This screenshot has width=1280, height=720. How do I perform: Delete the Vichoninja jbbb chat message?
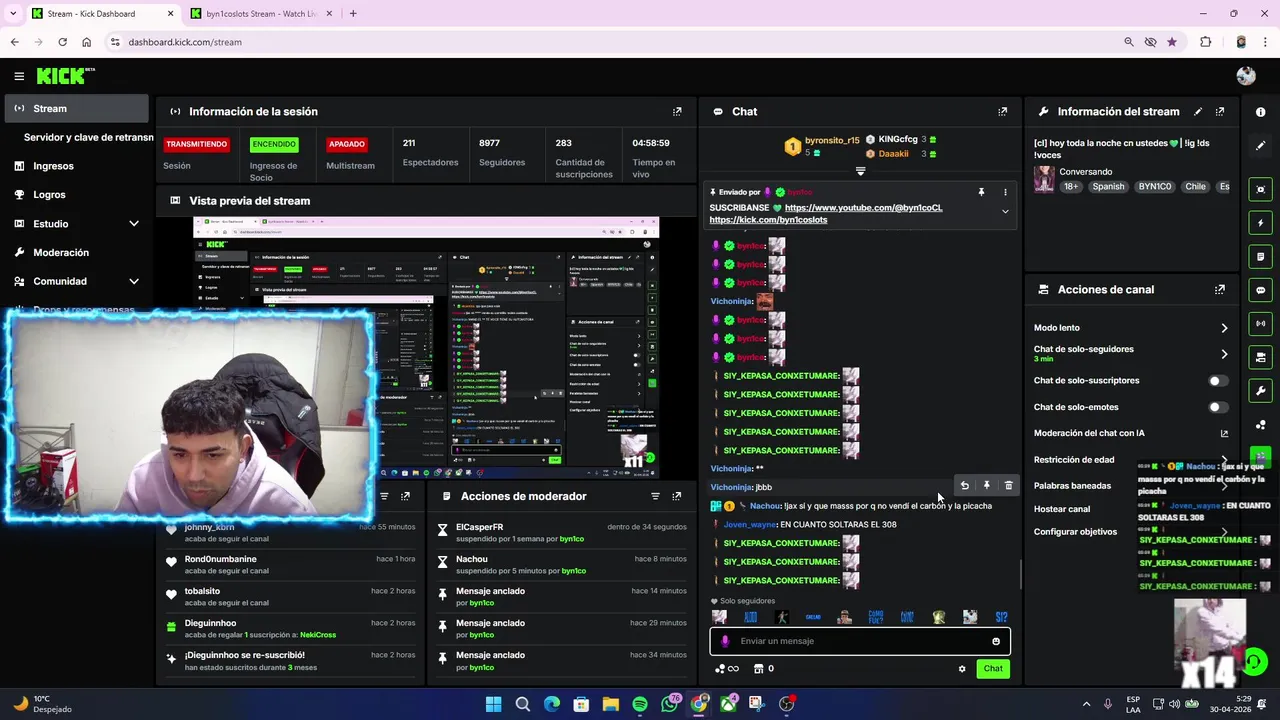click(x=1008, y=486)
